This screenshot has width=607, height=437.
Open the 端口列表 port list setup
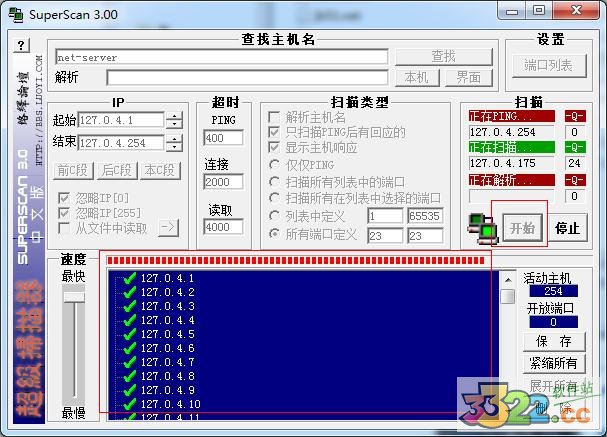(x=549, y=65)
